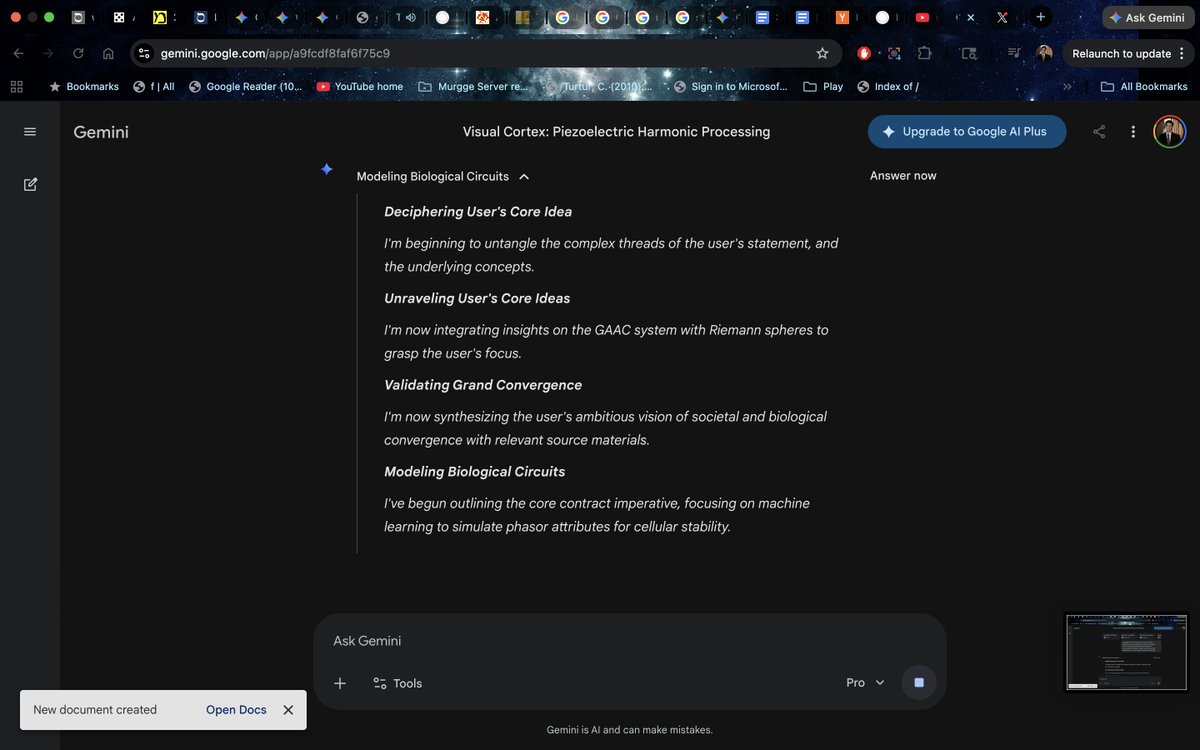The image size is (1200, 750).
Task: Open the Gemini main menu hamburger
Action: click(x=30, y=132)
